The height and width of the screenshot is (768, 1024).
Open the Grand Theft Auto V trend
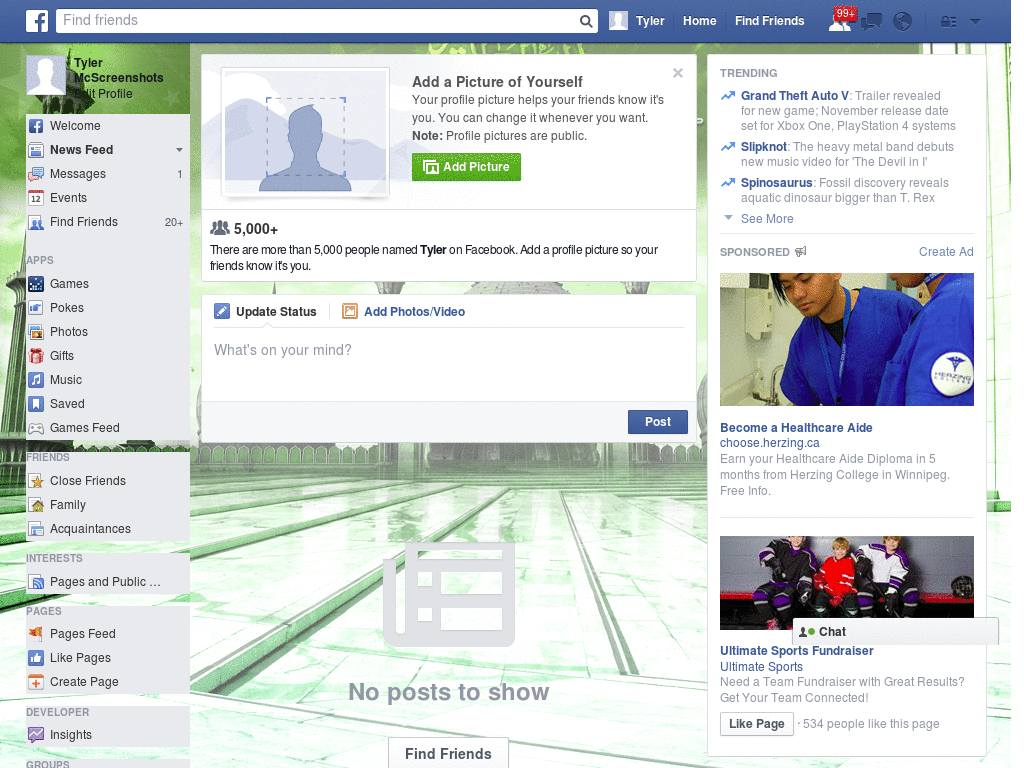pos(794,96)
